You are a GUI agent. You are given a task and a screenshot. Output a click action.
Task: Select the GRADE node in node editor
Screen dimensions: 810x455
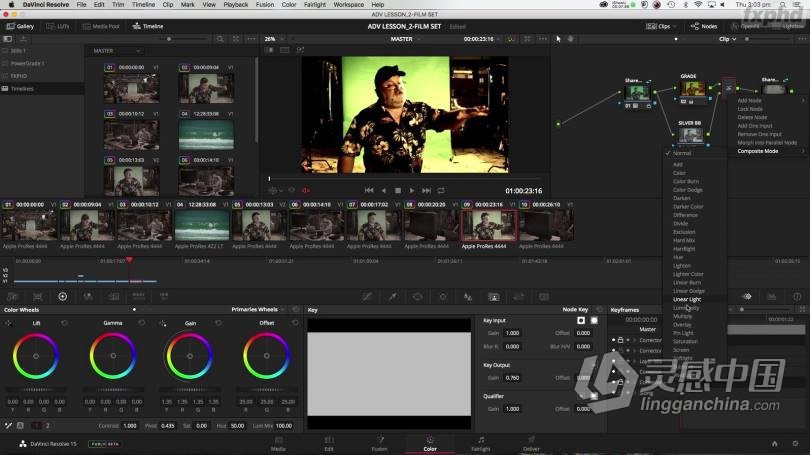(x=690, y=89)
